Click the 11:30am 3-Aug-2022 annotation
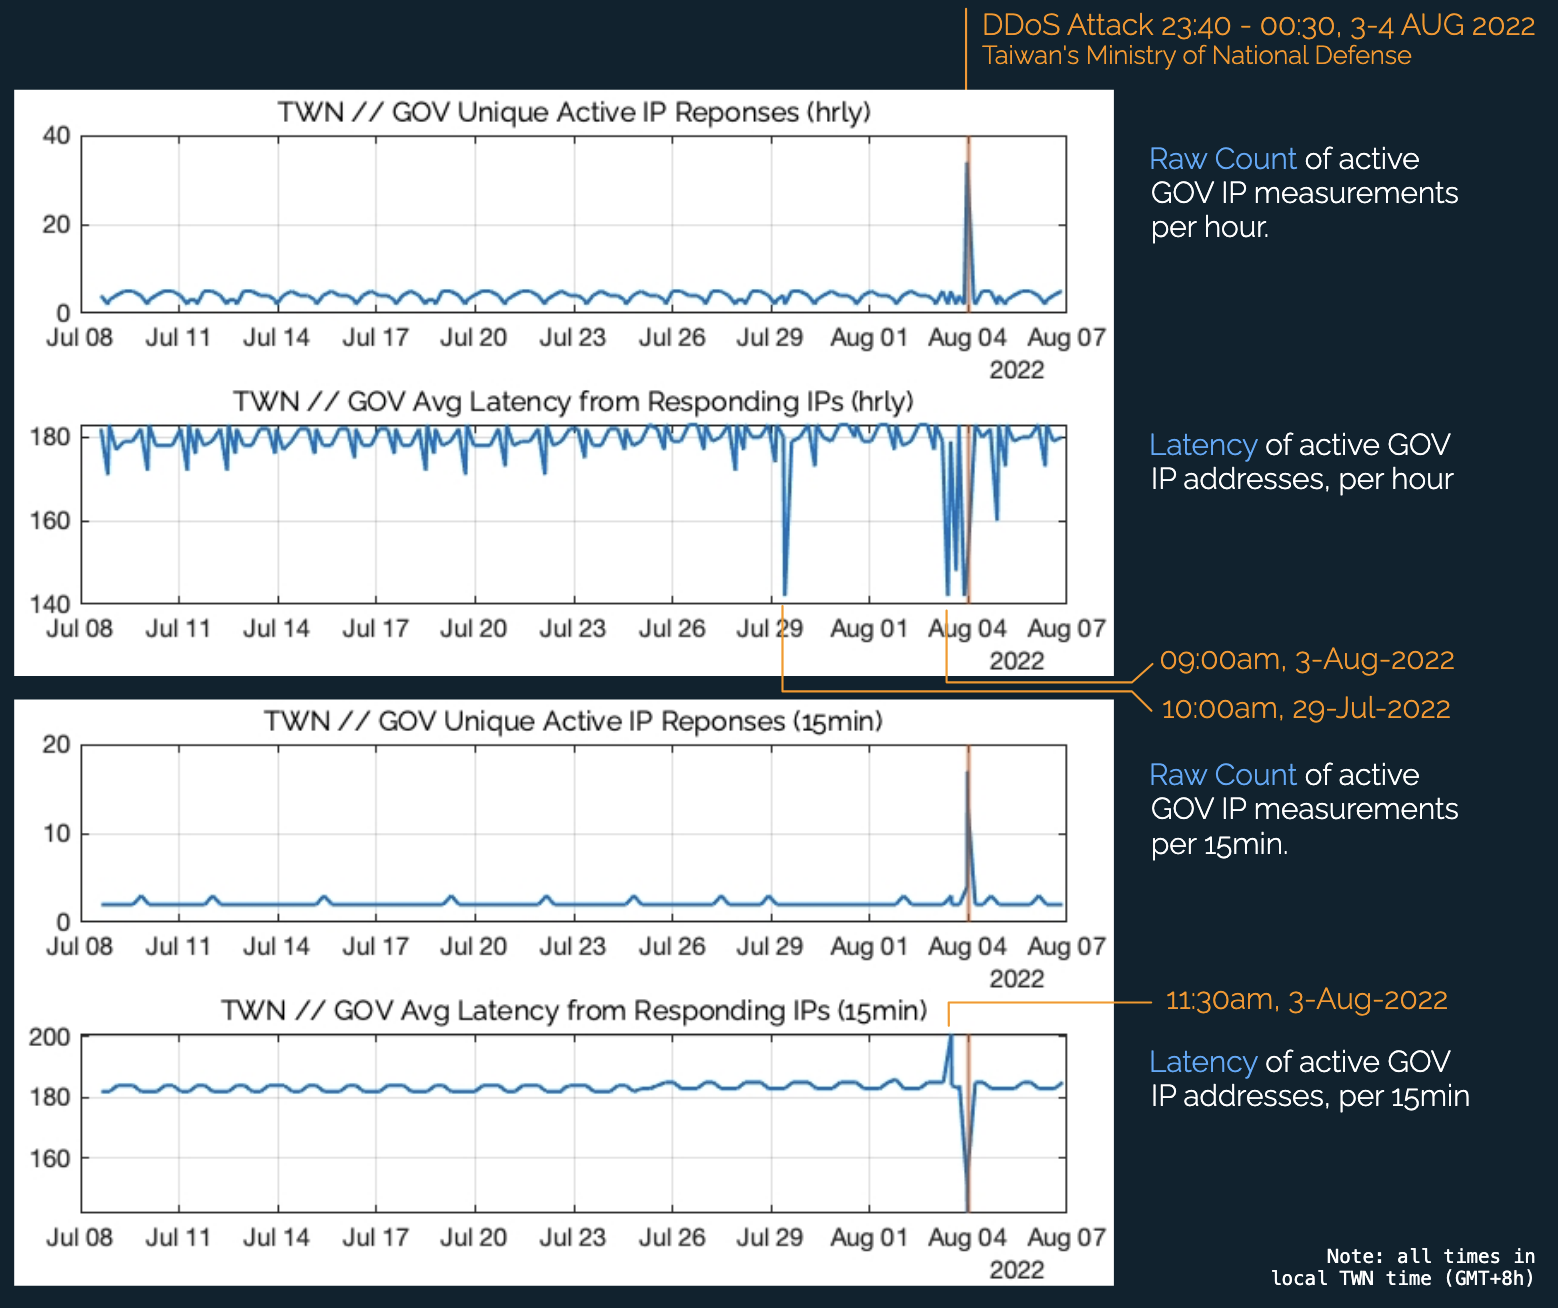The image size is (1558, 1308). coord(1306,999)
